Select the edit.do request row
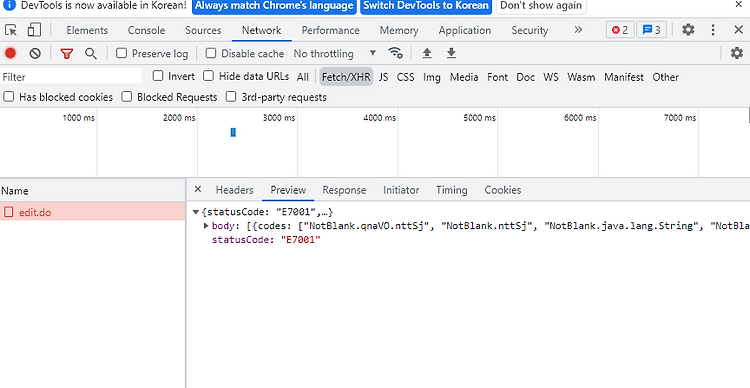 coord(92,212)
